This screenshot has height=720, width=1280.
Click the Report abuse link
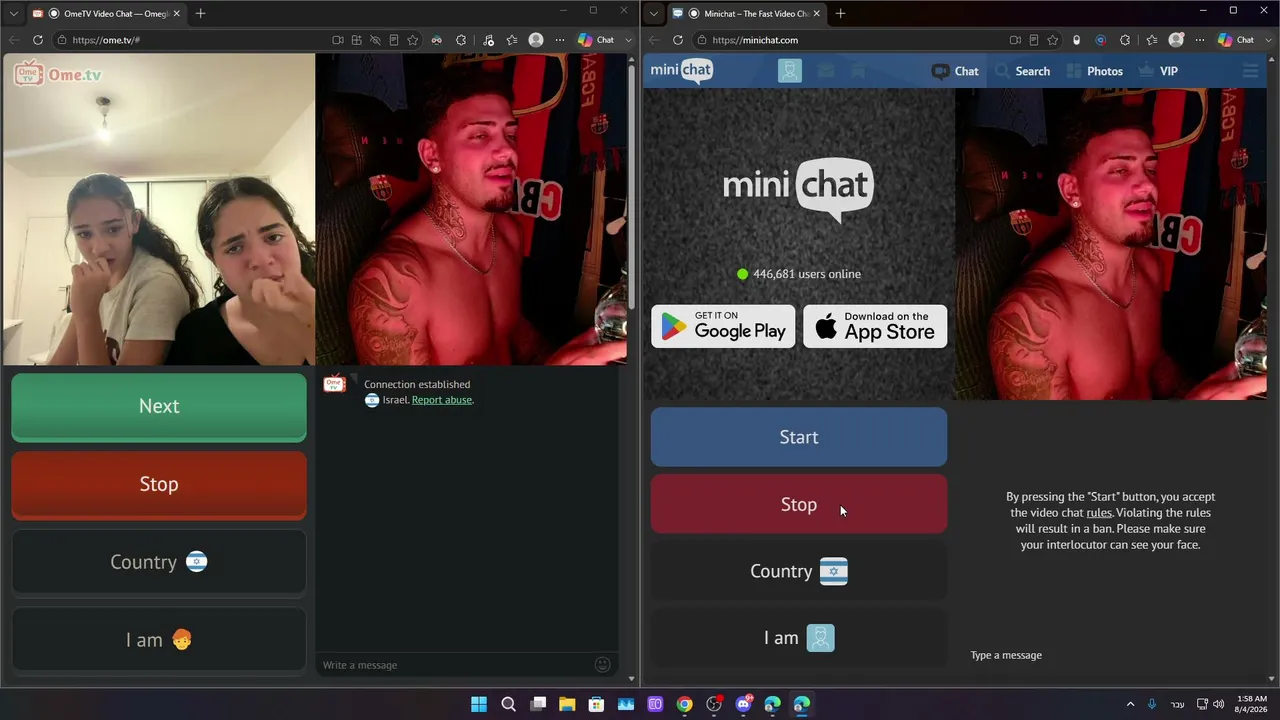[x=441, y=400]
